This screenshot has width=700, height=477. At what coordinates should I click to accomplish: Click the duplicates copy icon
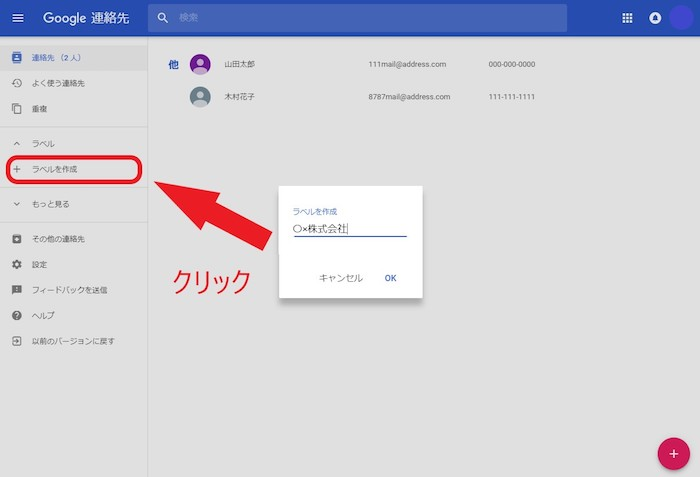[x=17, y=109]
